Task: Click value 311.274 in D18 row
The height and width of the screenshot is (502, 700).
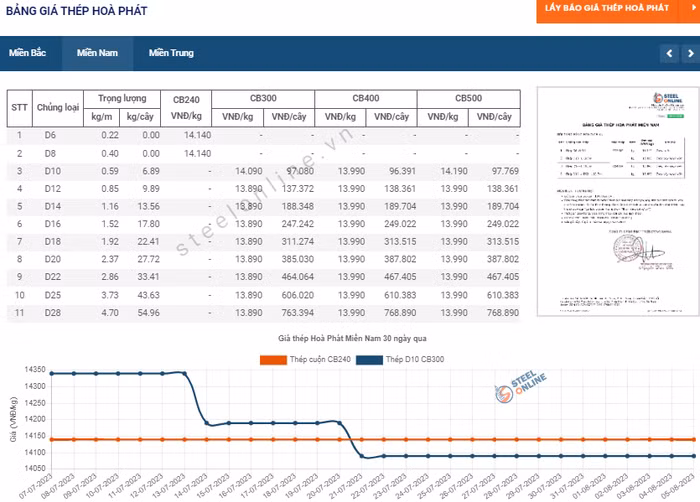Action: [298, 242]
